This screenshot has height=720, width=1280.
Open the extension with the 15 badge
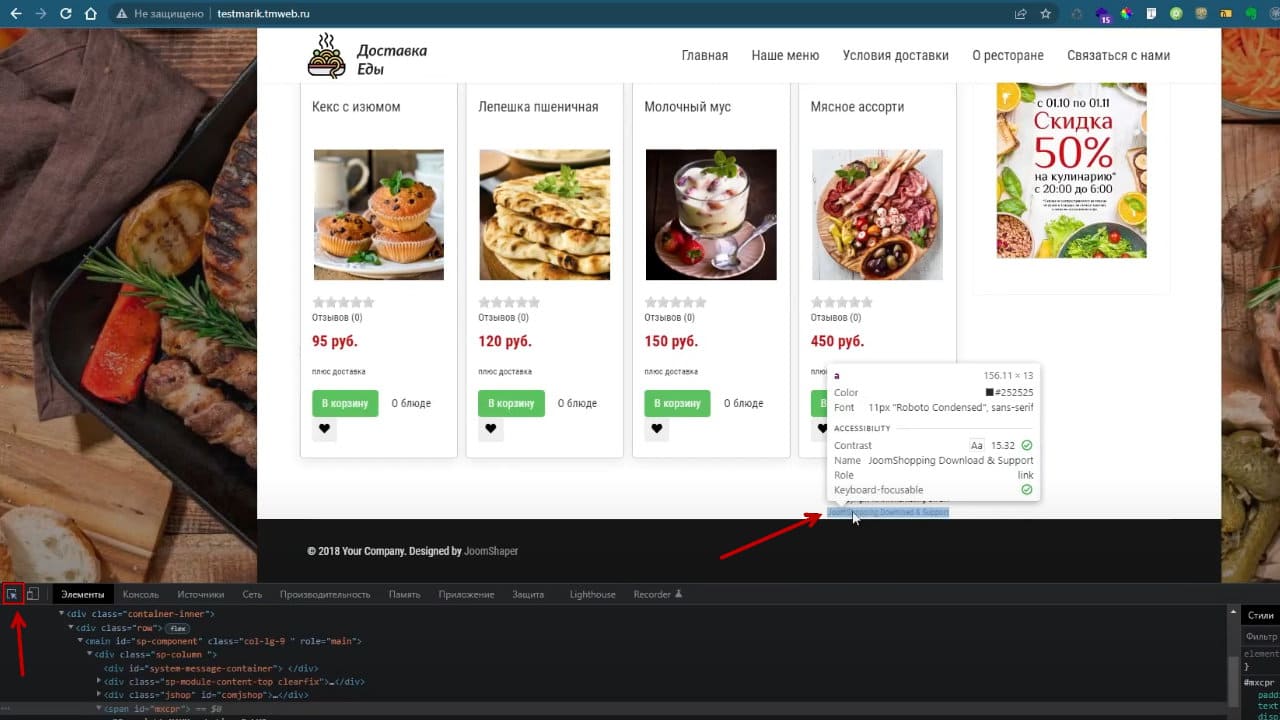coord(1103,15)
